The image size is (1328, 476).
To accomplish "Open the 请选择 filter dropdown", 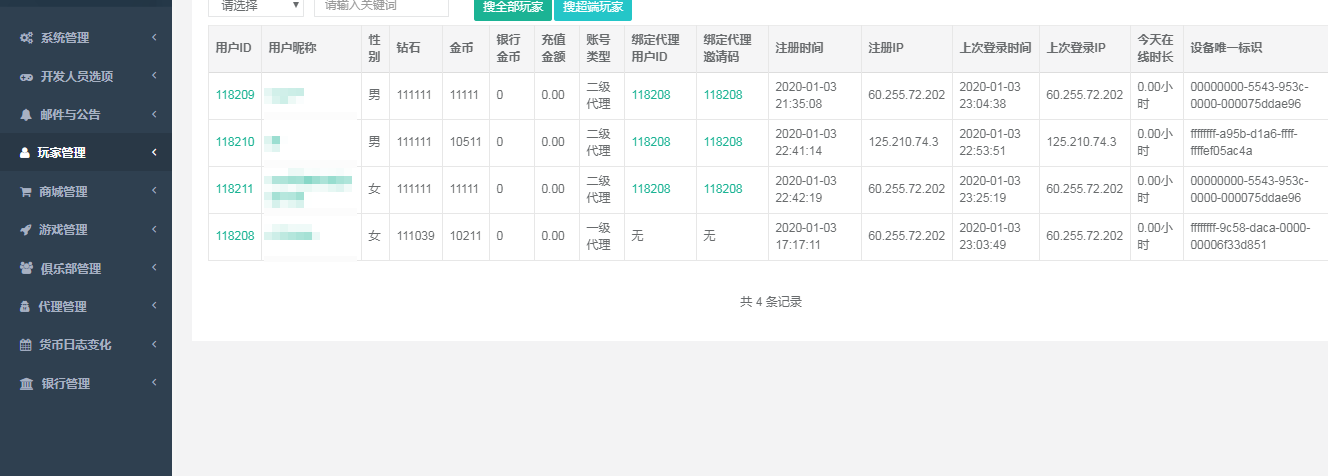I will pyautogui.click(x=255, y=6).
